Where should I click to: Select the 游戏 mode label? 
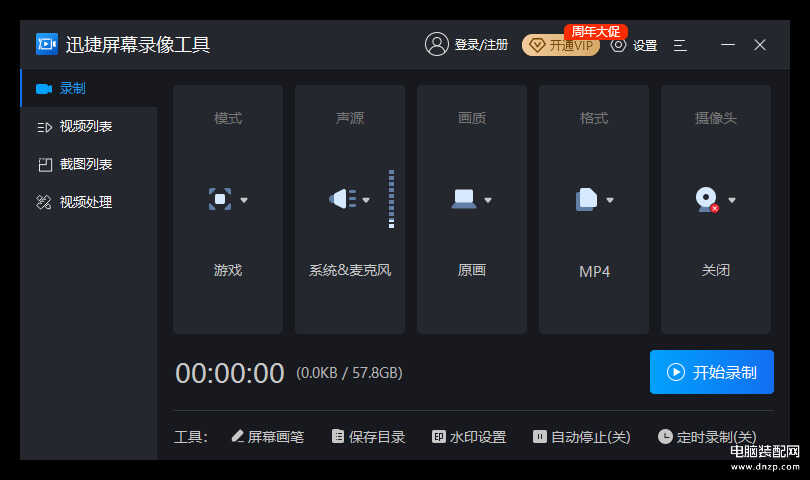tap(228, 270)
